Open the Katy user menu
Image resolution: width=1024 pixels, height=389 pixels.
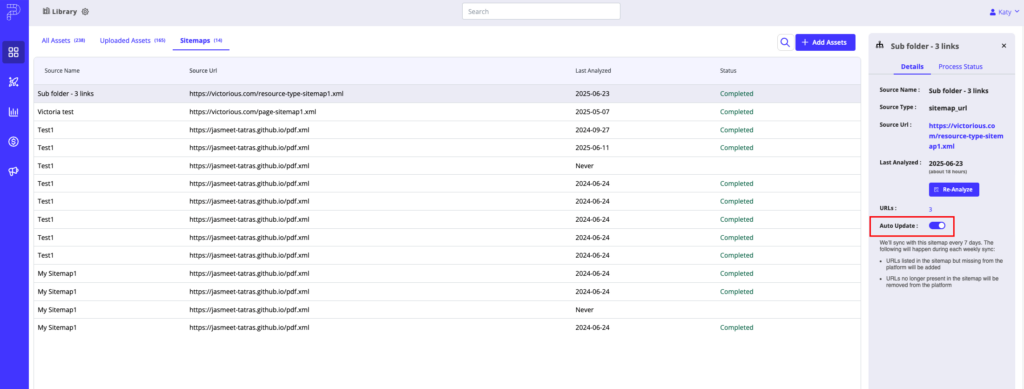coord(1003,12)
